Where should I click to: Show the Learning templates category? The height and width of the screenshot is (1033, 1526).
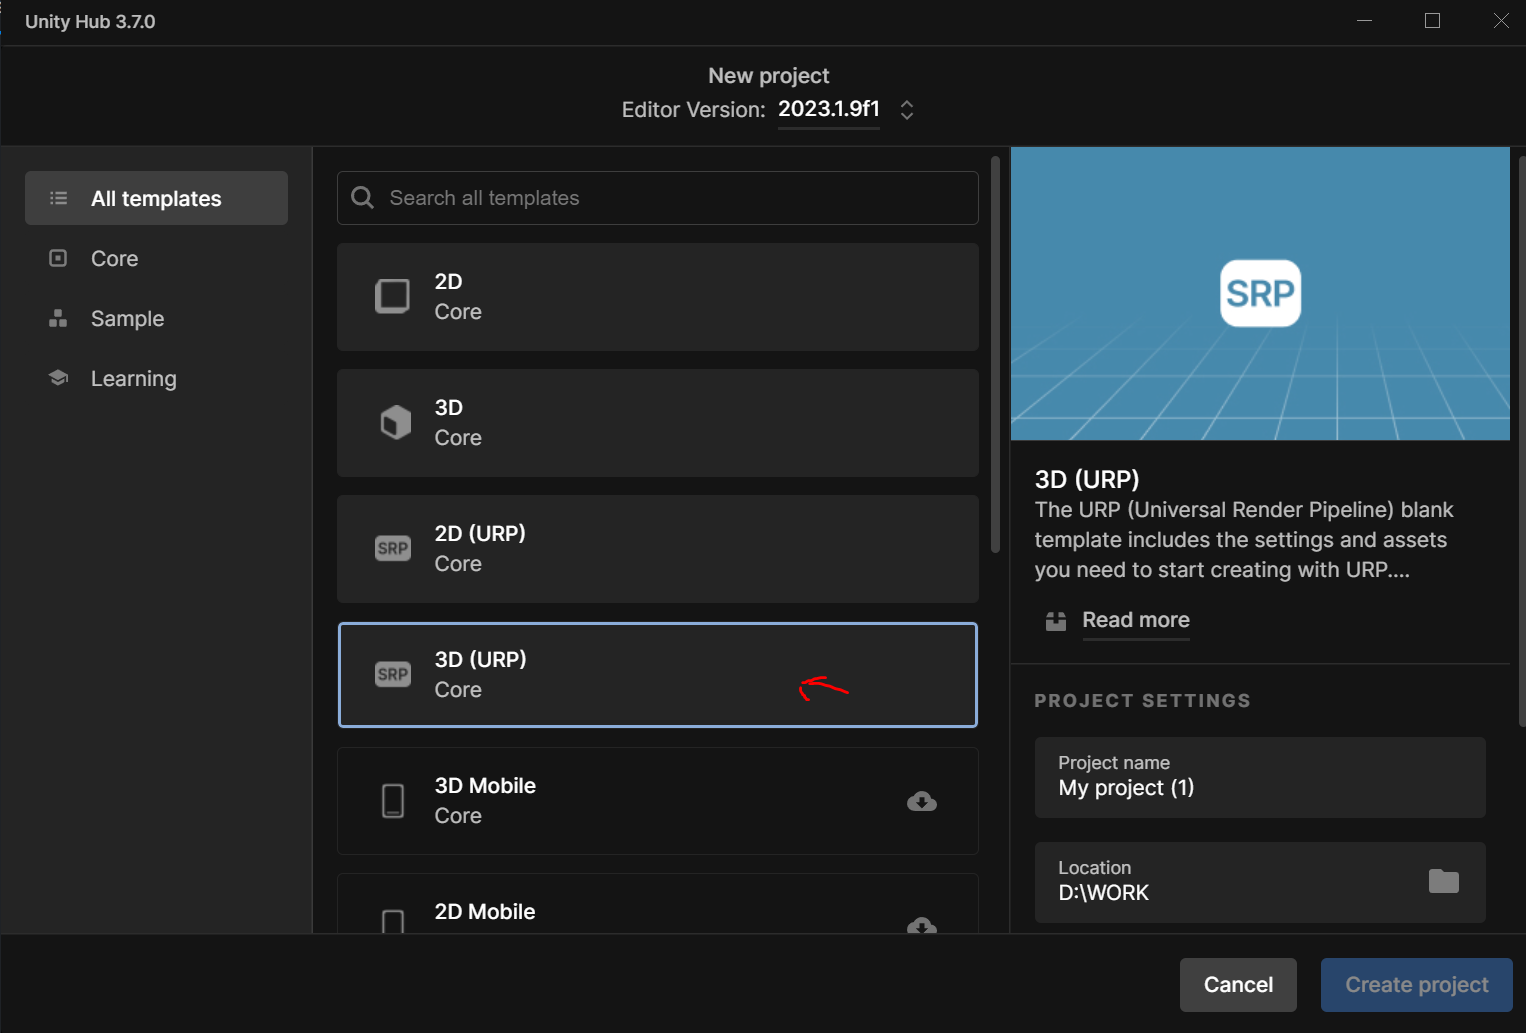pos(133,379)
